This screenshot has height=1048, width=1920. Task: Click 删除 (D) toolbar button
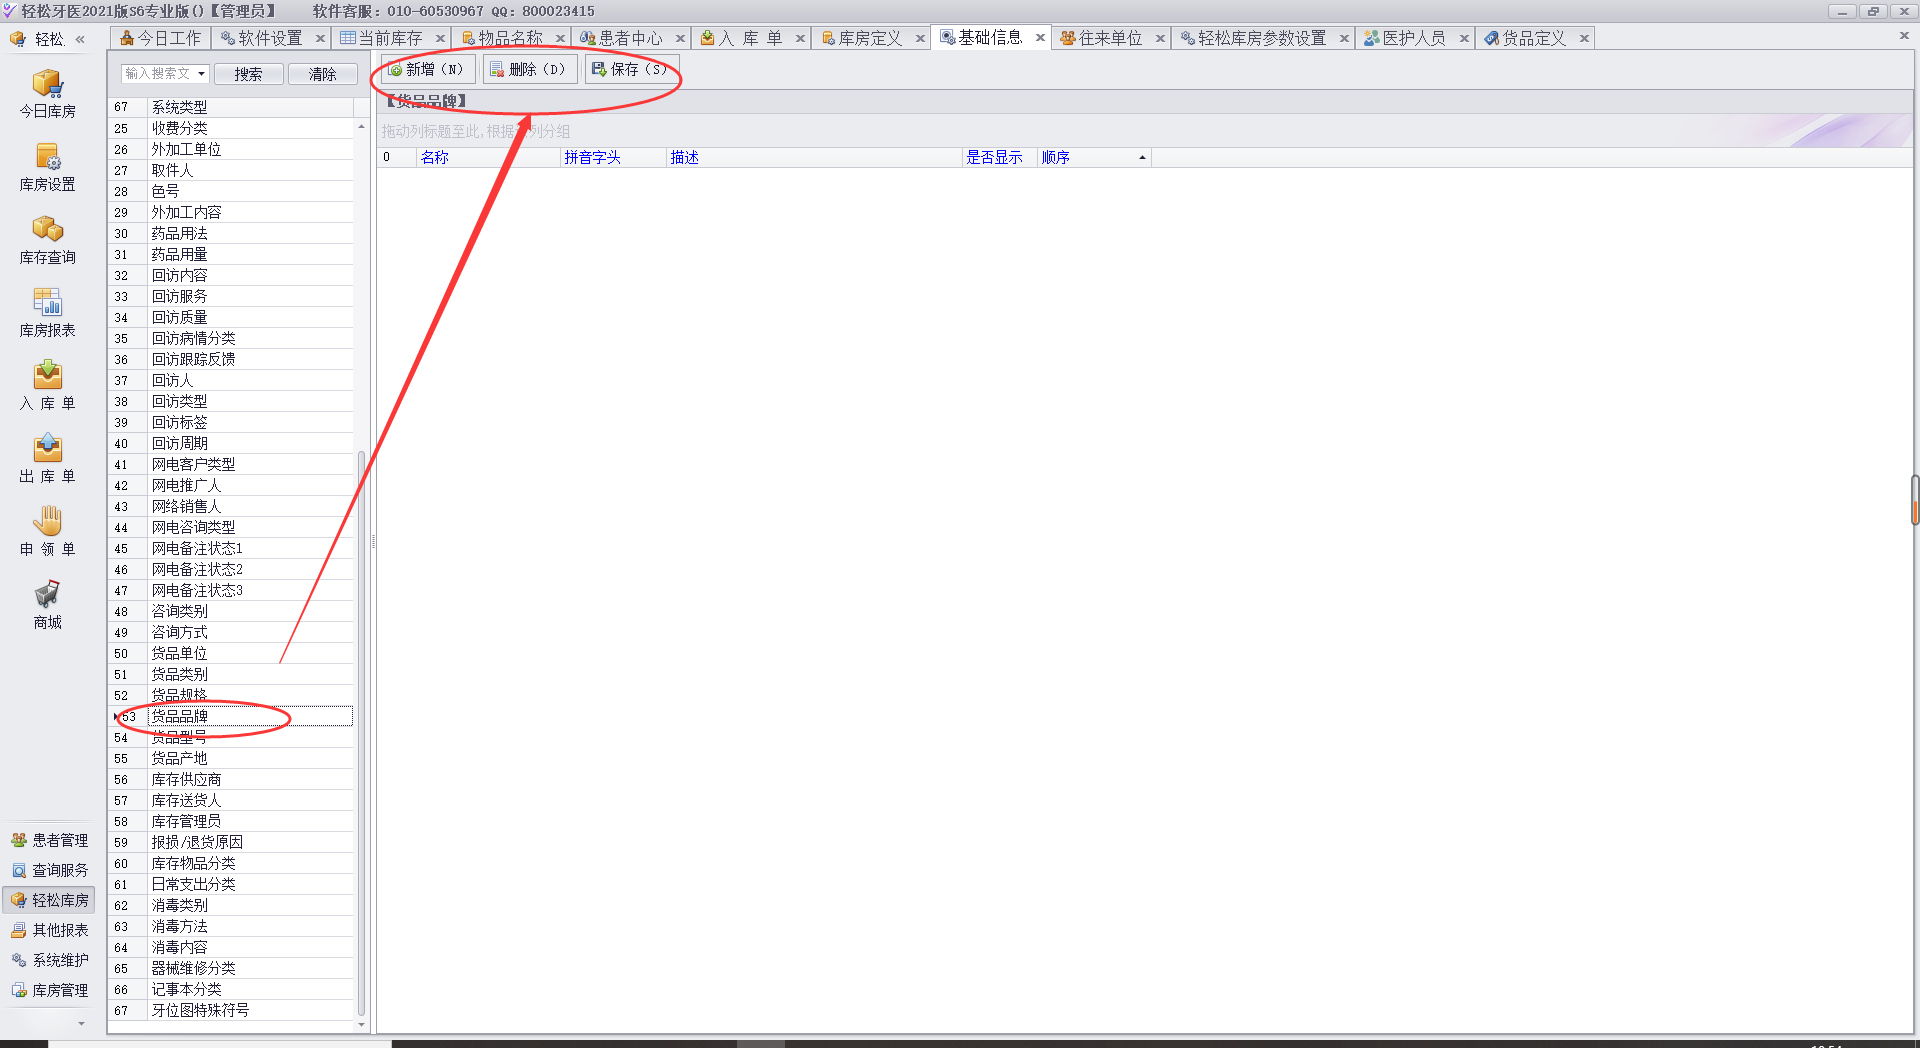528,69
